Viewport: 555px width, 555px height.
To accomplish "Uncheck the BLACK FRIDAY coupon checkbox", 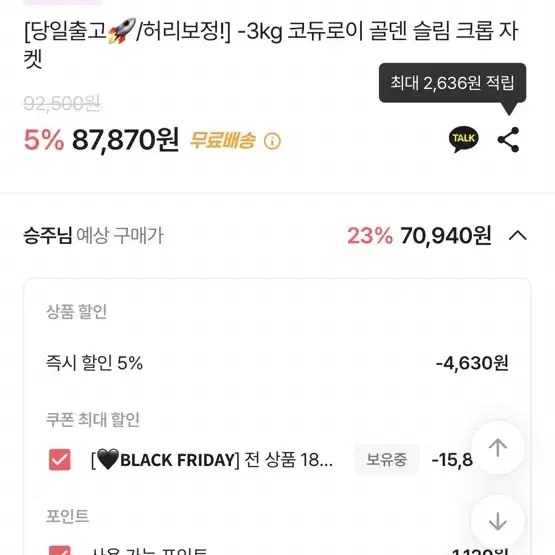I will pyautogui.click(x=59, y=459).
